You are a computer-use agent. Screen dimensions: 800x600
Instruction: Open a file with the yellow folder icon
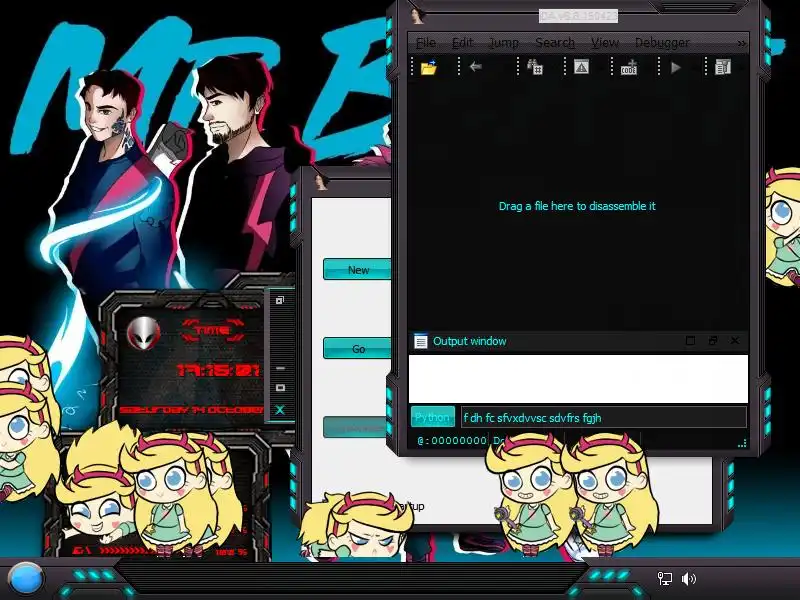pos(429,67)
